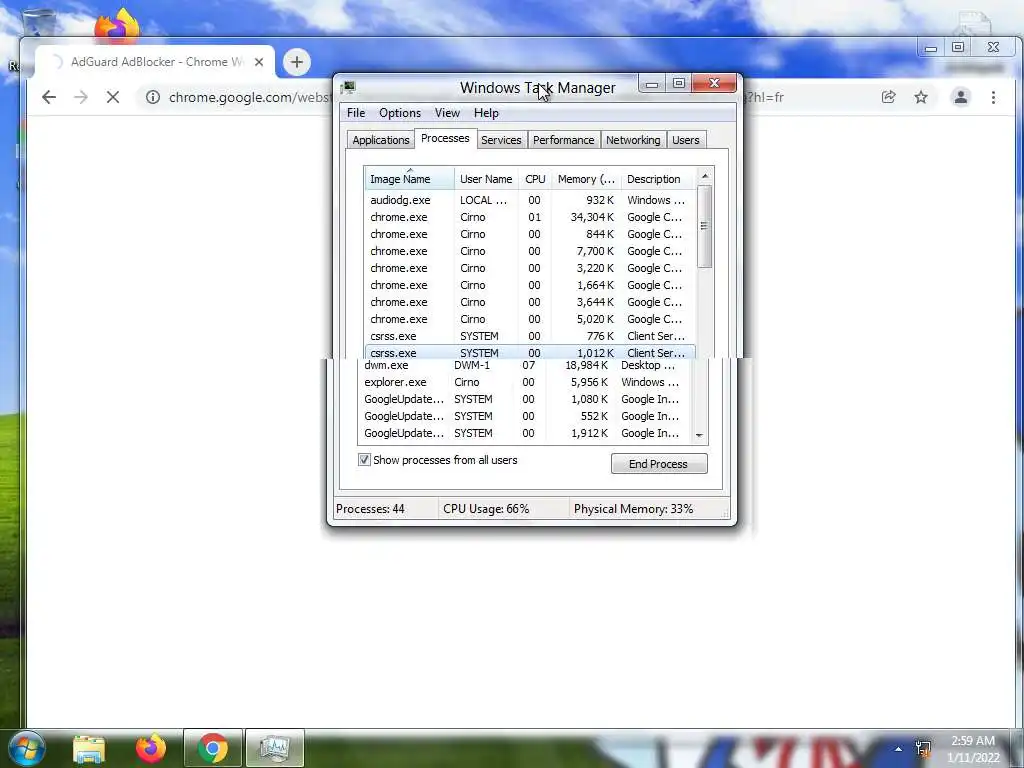Viewport: 1024px width, 768px height.
Task: Open File Explorer from taskbar
Action: tap(89, 748)
